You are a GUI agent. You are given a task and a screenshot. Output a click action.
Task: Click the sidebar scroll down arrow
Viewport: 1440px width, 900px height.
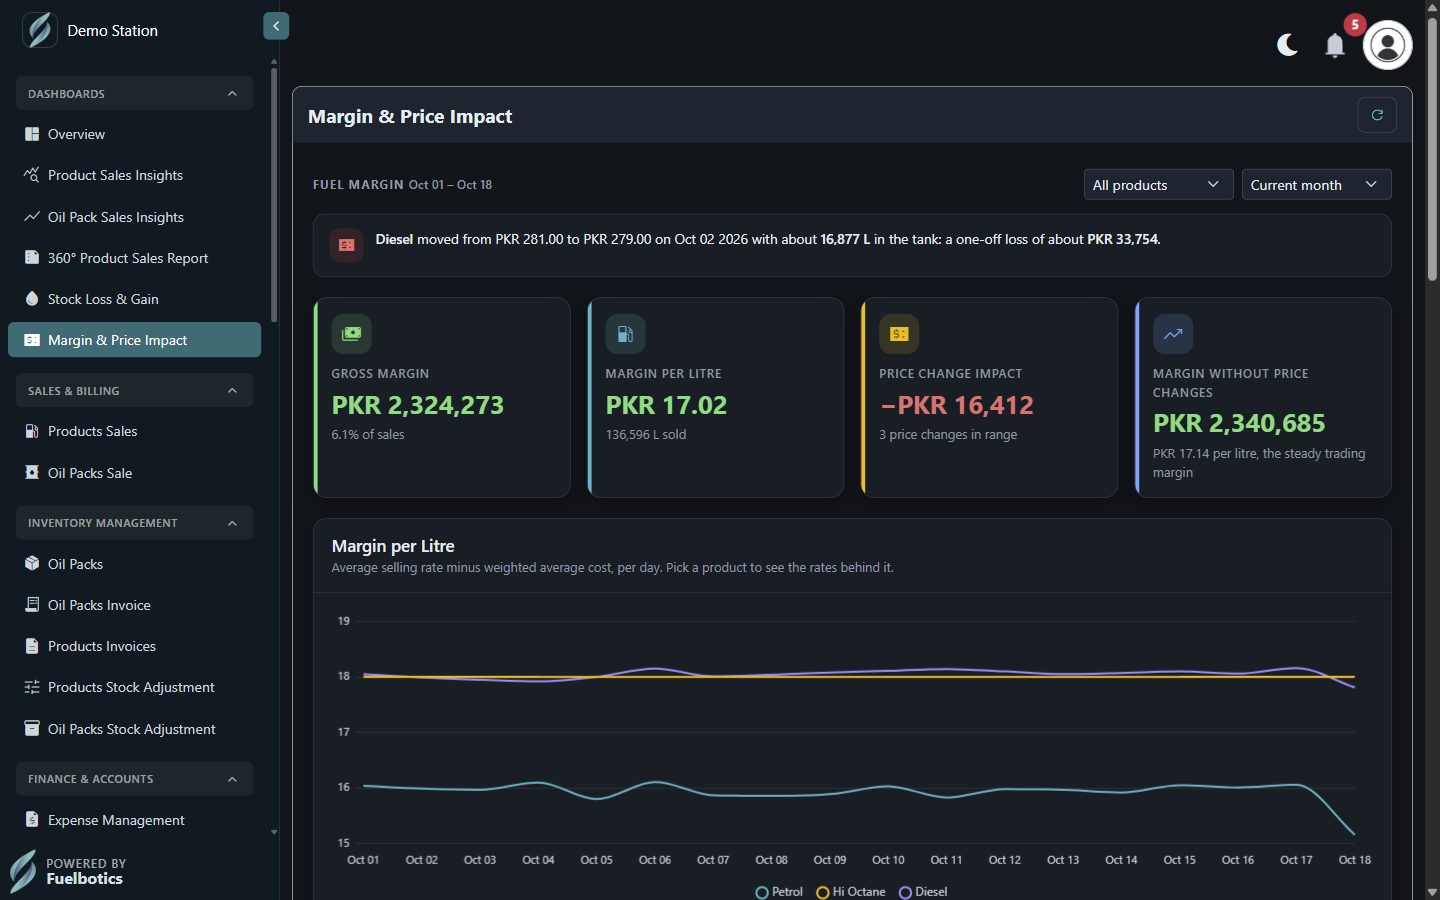pos(274,832)
